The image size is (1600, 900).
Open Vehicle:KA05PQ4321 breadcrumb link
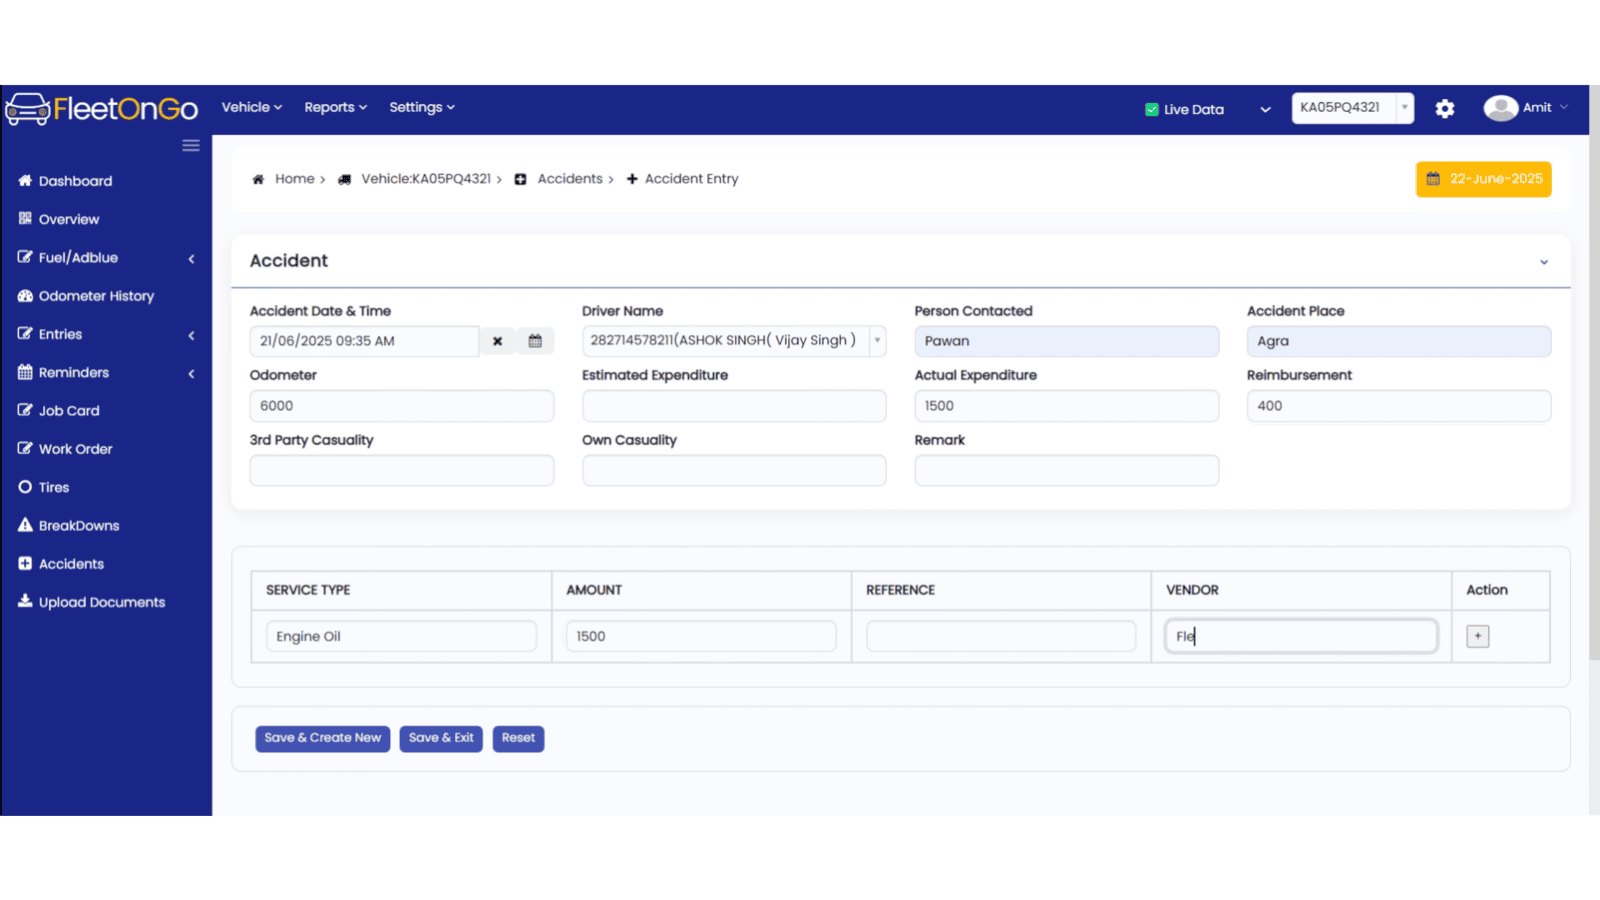[426, 179]
